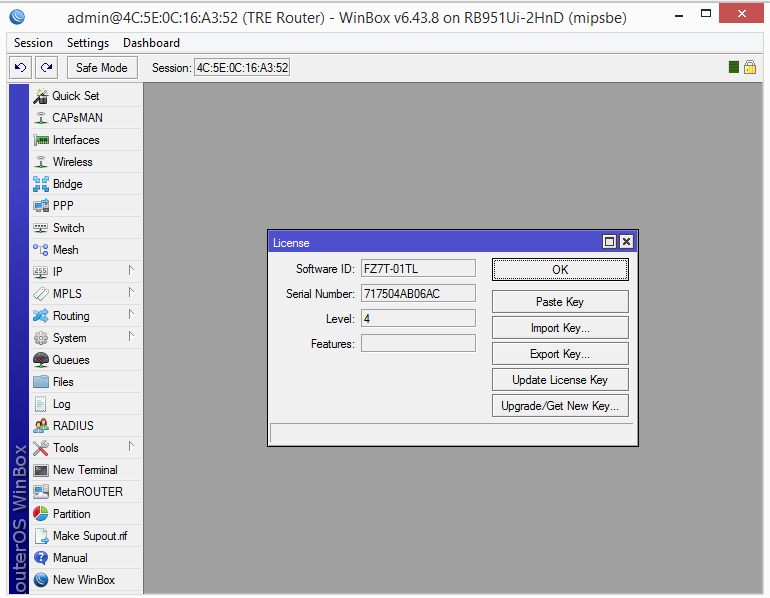The height and width of the screenshot is (598, 770).
Task: Click Update License Key
Action: pyautogui.click(x=560, y=380)
